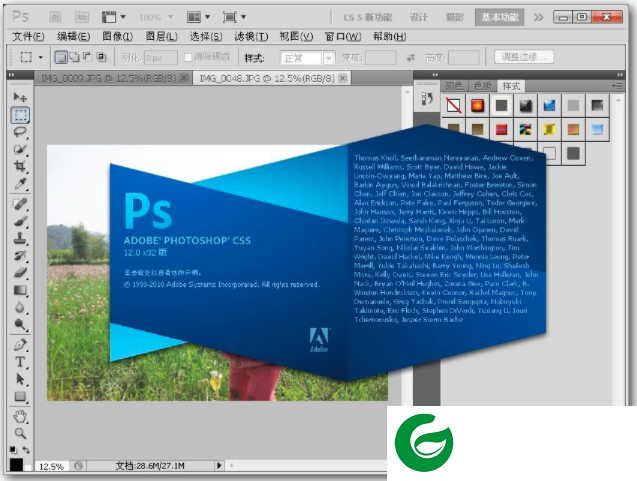Expand the toolbox with top arrows
Image resolution: width=637 pixels, height=481 pixels.
tap(12, 75)
